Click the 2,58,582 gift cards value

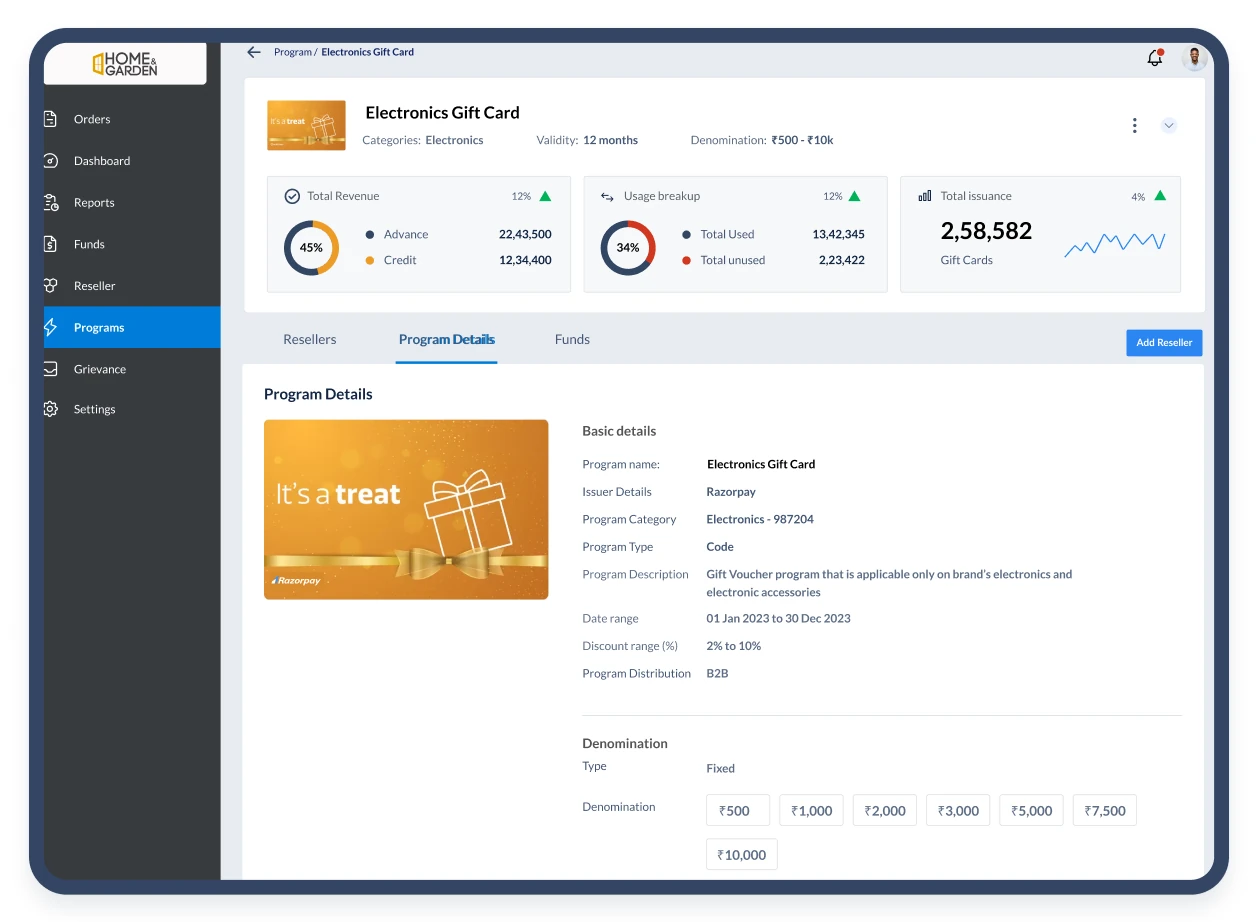[986, 231]
